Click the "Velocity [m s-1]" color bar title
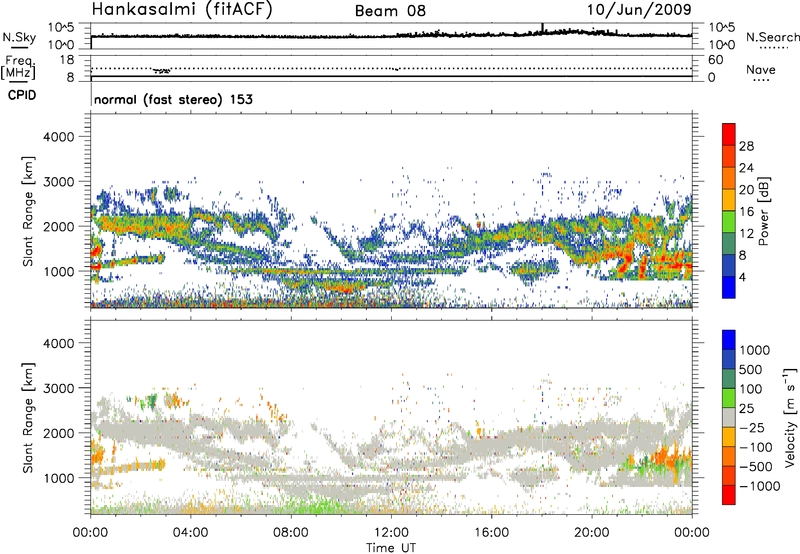Viewport: 800px width, 554px height. pyautogui.click(x=791, y=417)
